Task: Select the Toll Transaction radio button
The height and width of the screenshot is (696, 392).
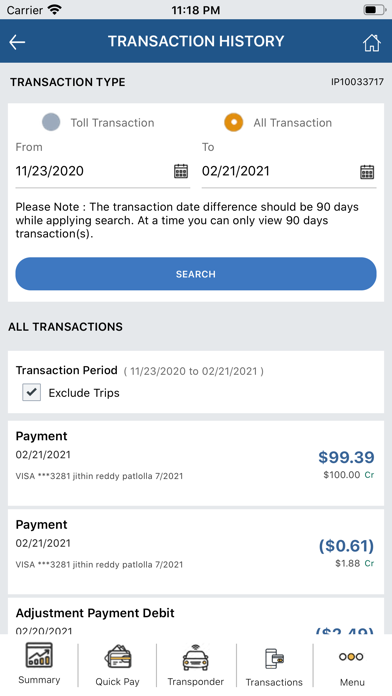Action: [51, 122]
